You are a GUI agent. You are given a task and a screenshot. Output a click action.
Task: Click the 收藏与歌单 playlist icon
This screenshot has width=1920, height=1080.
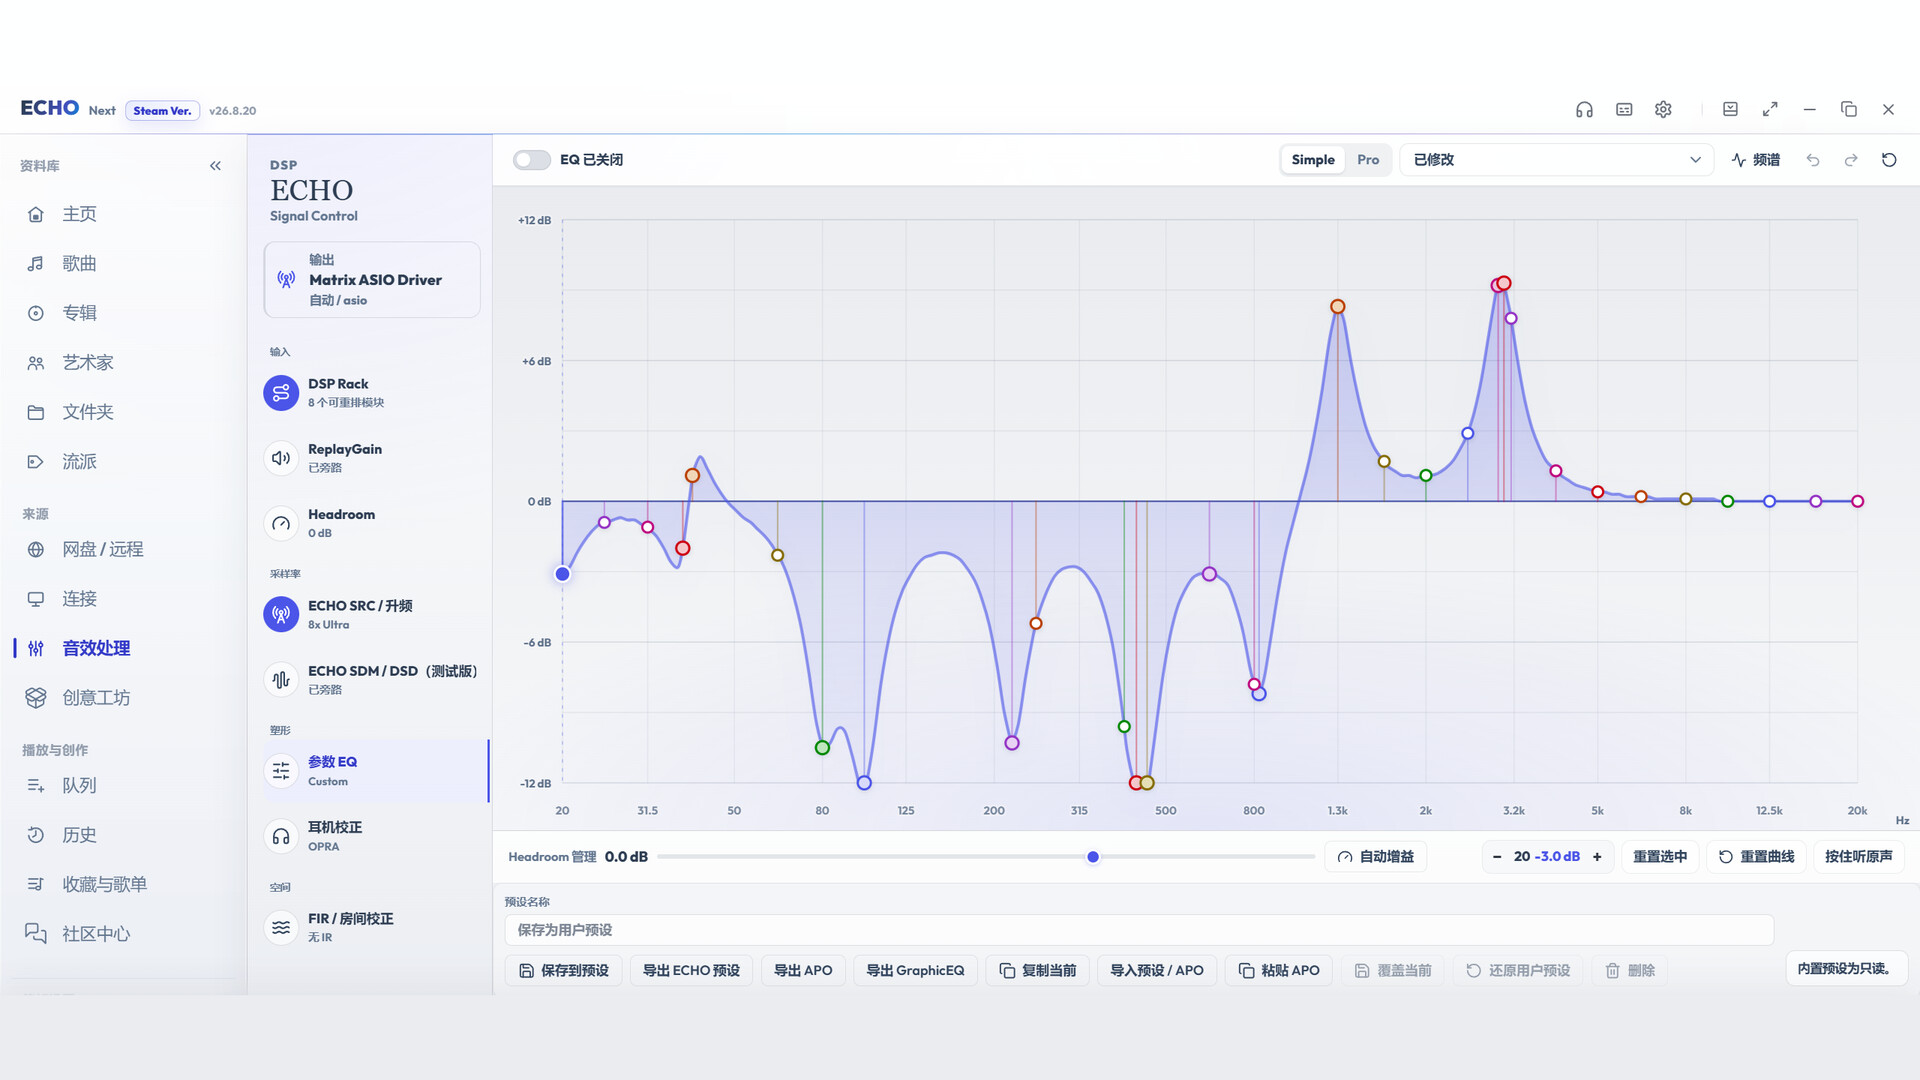click(36, 884)
